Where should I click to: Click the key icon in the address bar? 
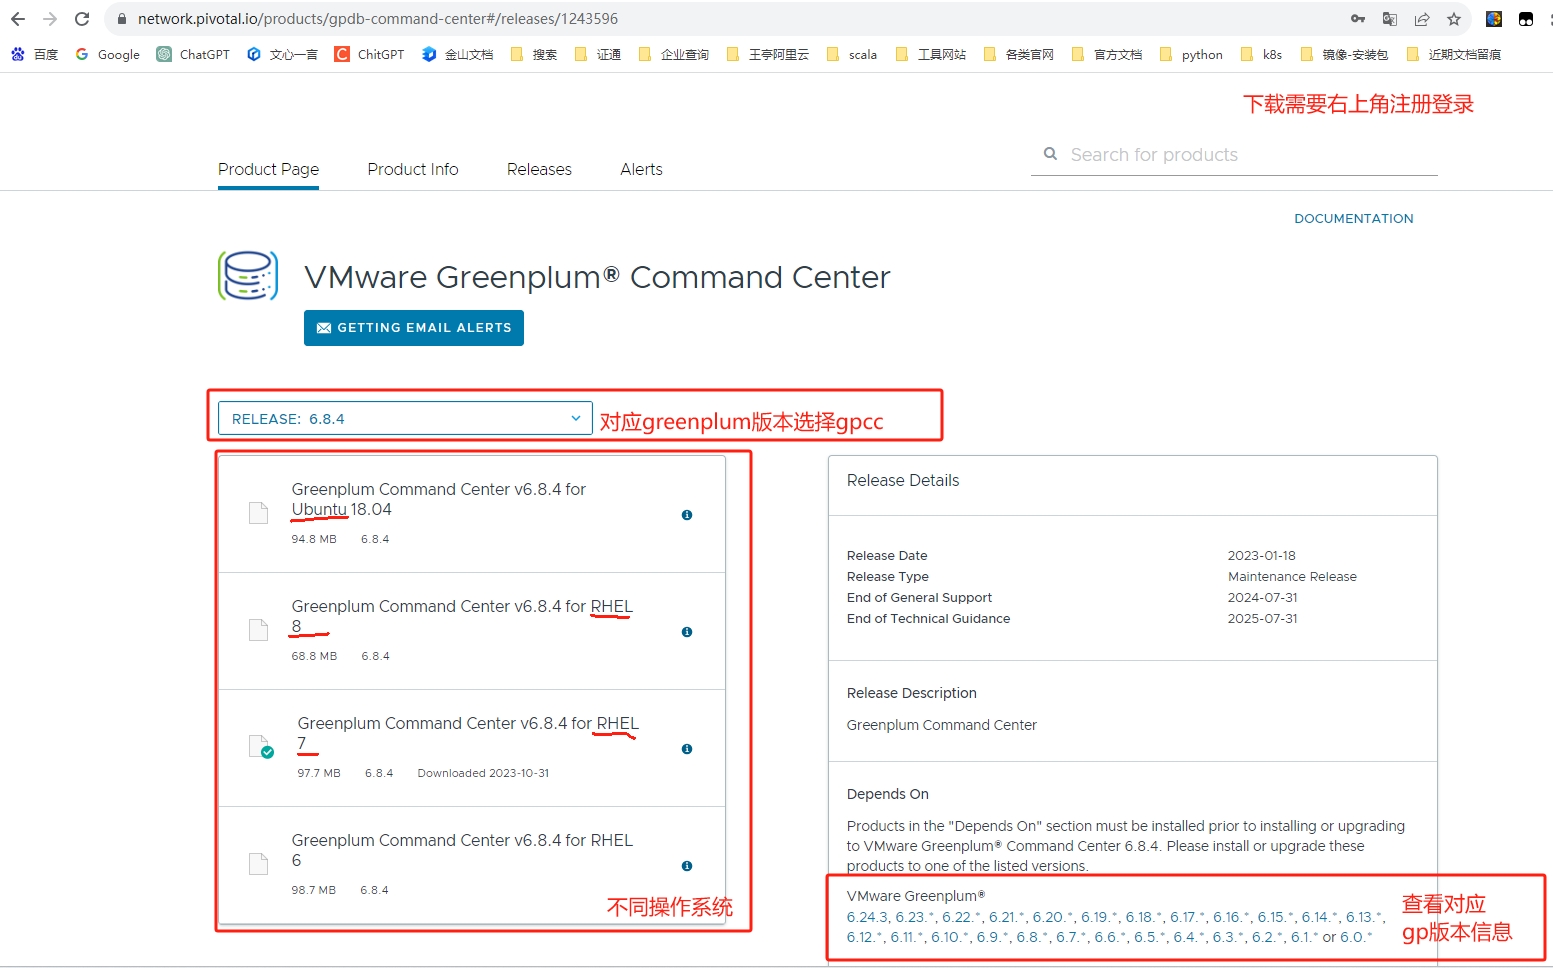(x=1358, y=18)
